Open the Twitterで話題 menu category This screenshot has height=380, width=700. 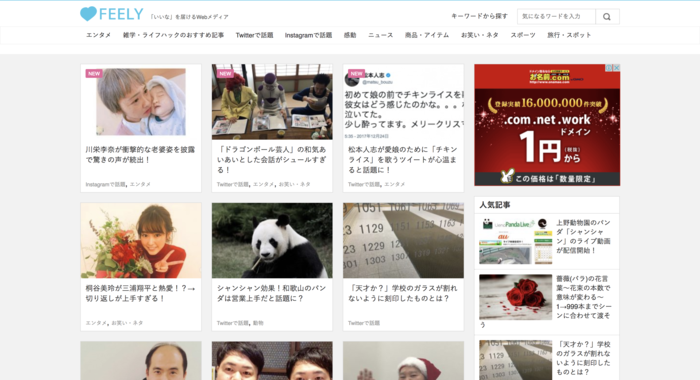click(254, 35)
